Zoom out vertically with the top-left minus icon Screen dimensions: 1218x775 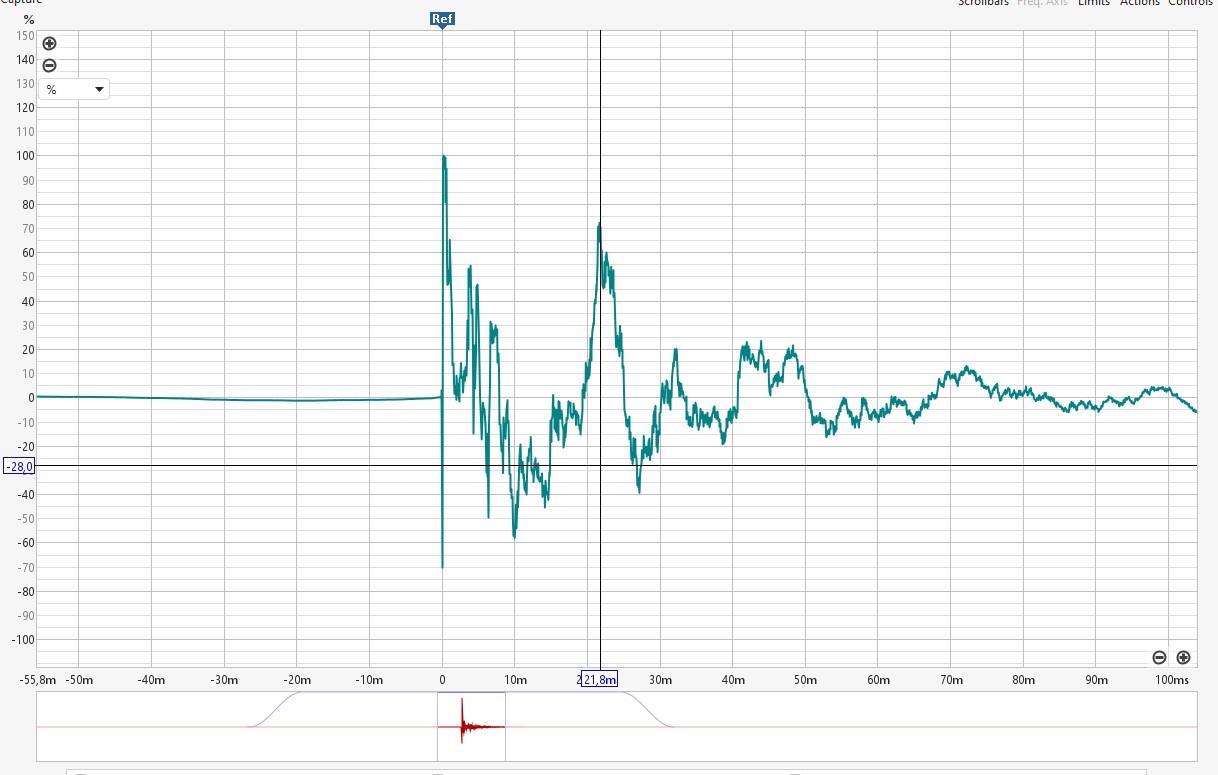[x=49, y=66]
